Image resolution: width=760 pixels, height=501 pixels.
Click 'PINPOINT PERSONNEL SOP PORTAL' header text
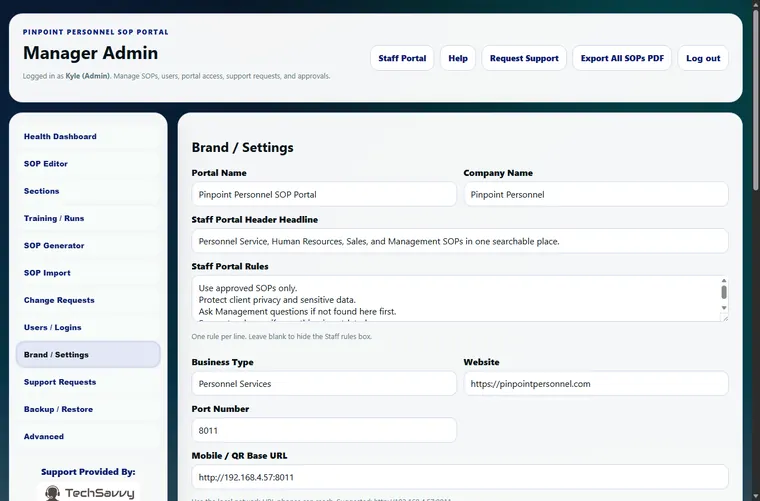coord(95,32)
